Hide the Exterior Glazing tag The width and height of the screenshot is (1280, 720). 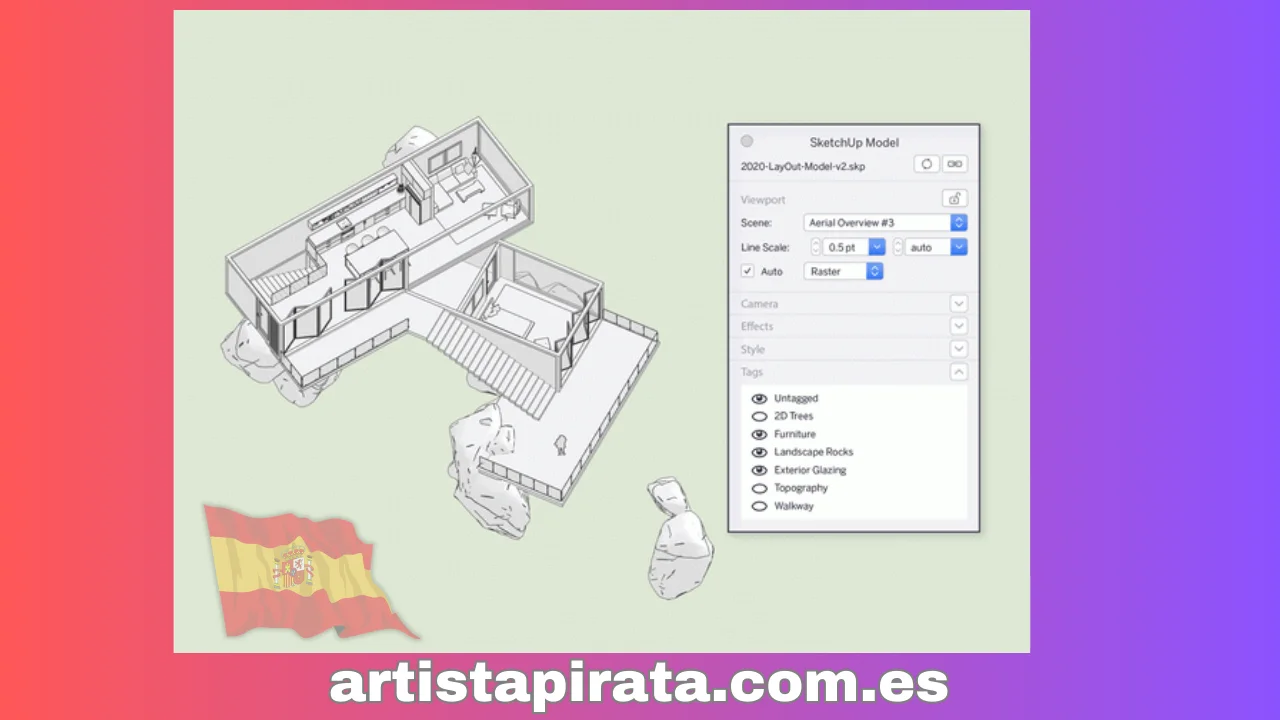[759, 470]
